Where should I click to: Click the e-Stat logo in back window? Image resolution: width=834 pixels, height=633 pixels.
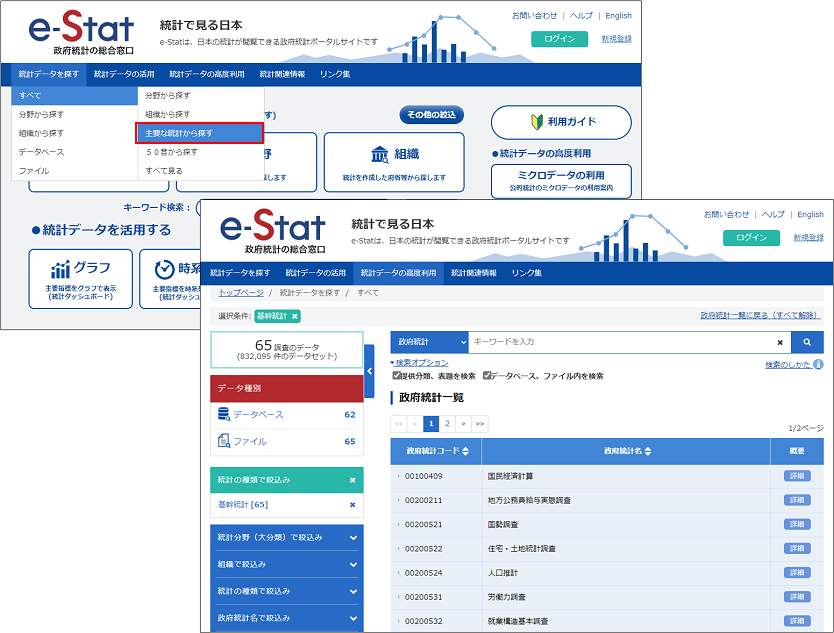tap(81, 33)
